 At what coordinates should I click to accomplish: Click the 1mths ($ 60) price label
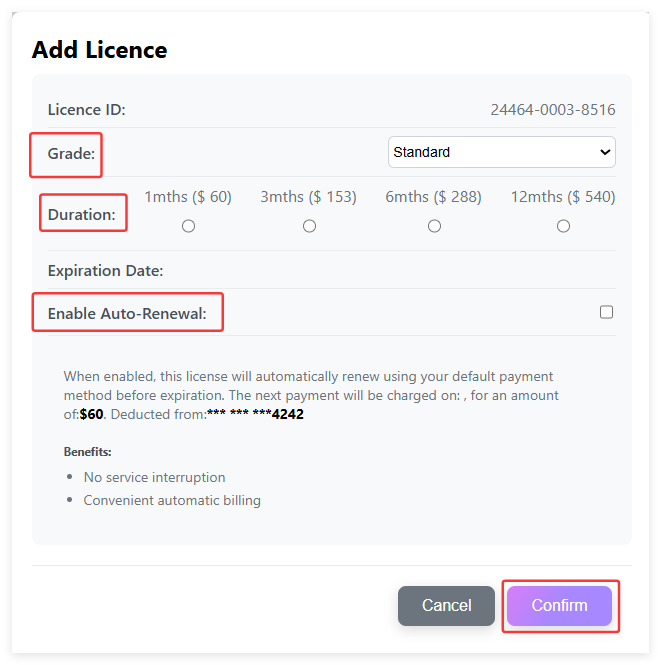188,197
